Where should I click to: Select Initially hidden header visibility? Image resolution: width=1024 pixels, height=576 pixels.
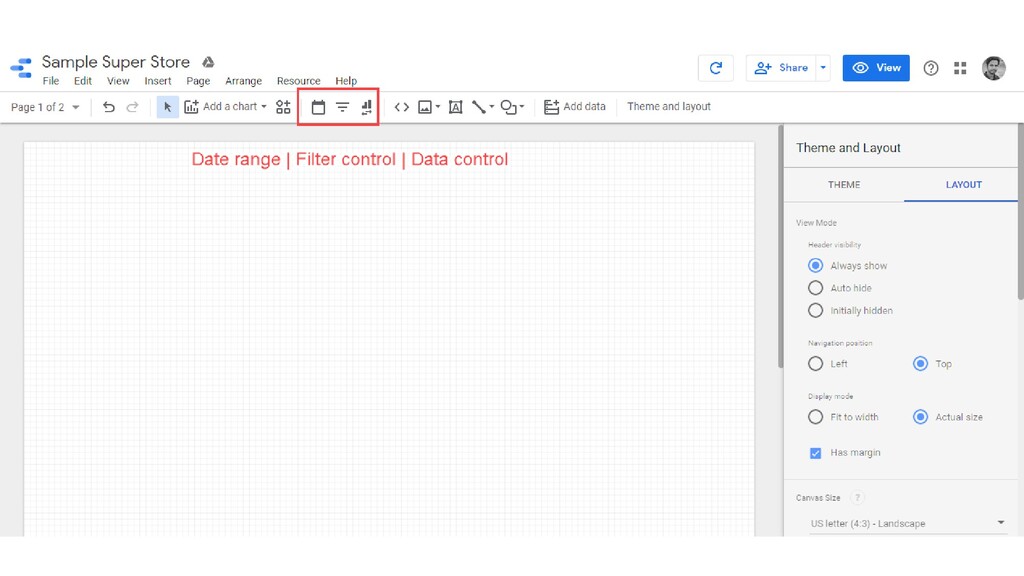pos(815,311)
